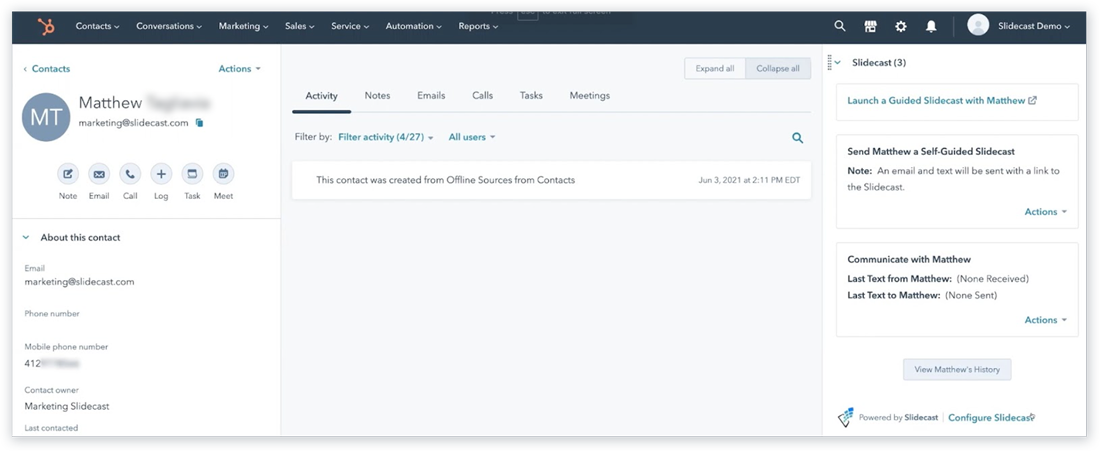Open the Marketing menu
This screenshot has height=451, width=1100.
click(x=243, y=26)
